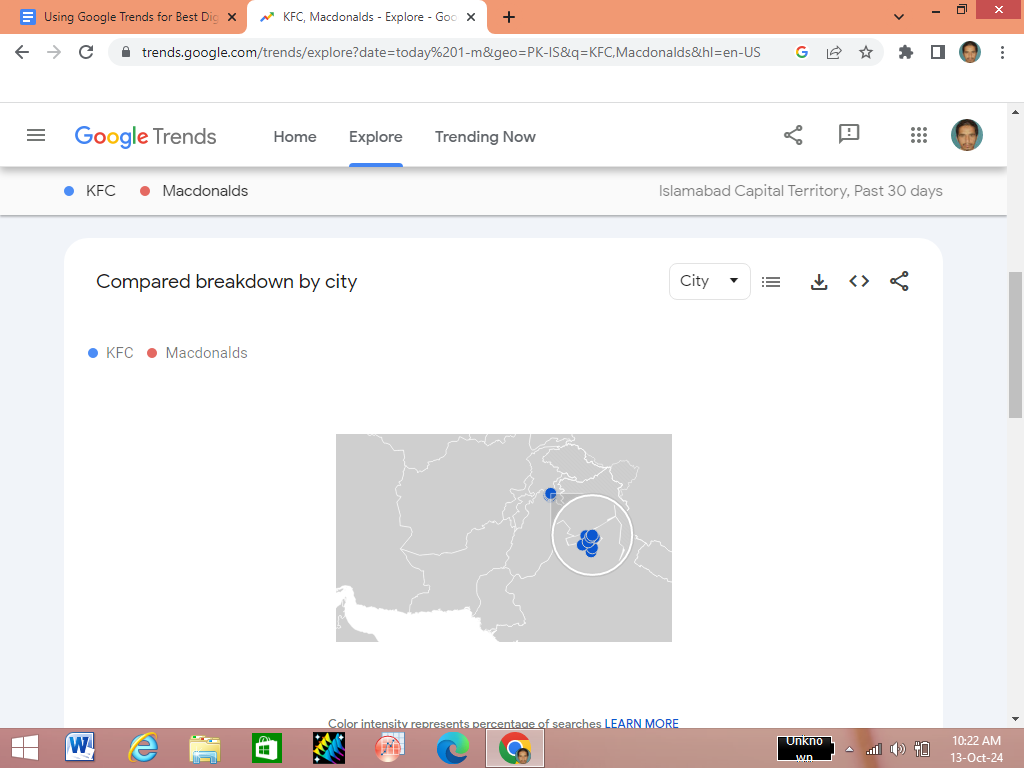Click the LEARN MORE link
The height and width of the screenshot is (768, 1024).
[x=641, y=723]
